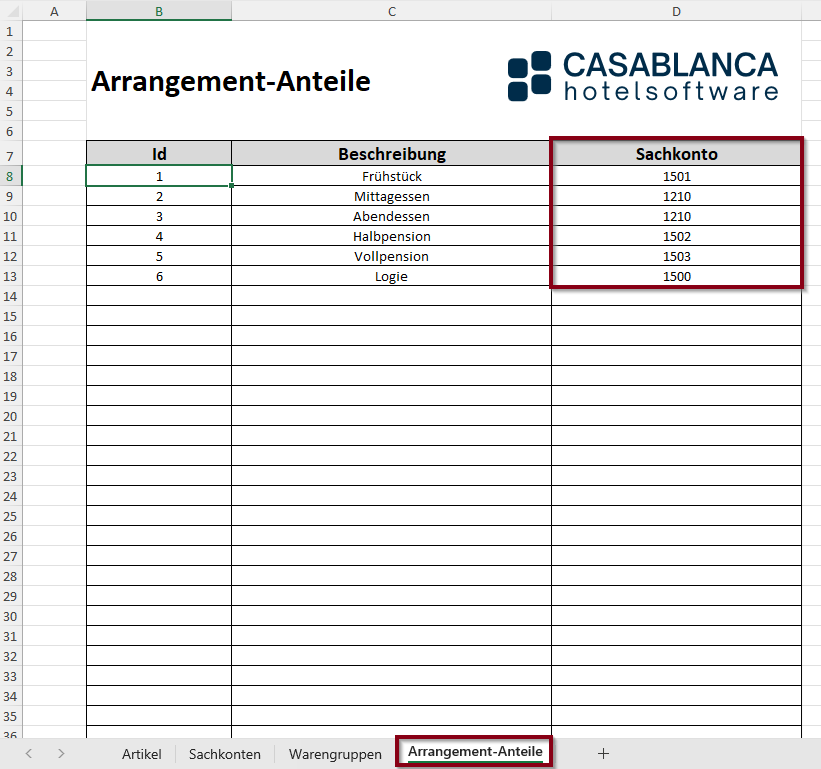
Task: Click the Arrangement-Anteile sheet tab
Action: [x=475, y=752]
